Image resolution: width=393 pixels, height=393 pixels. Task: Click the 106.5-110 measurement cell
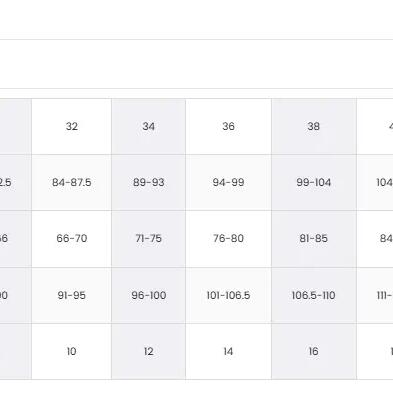[x=314, y=295]
